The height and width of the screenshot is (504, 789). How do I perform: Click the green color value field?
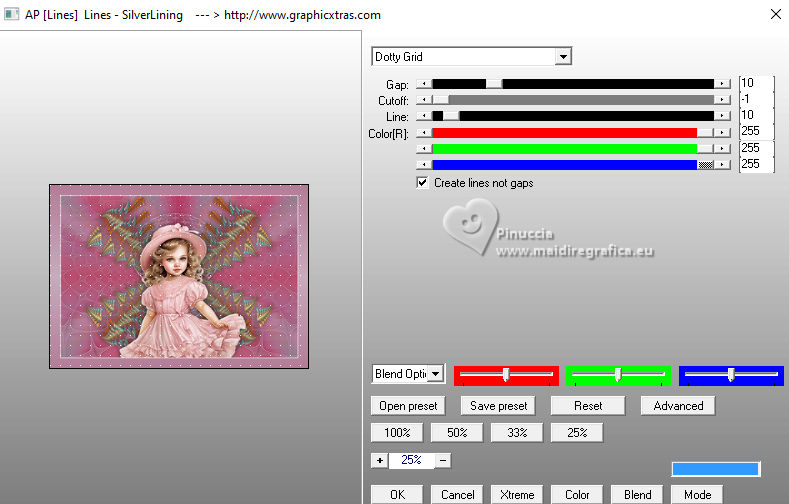point(756,148)
